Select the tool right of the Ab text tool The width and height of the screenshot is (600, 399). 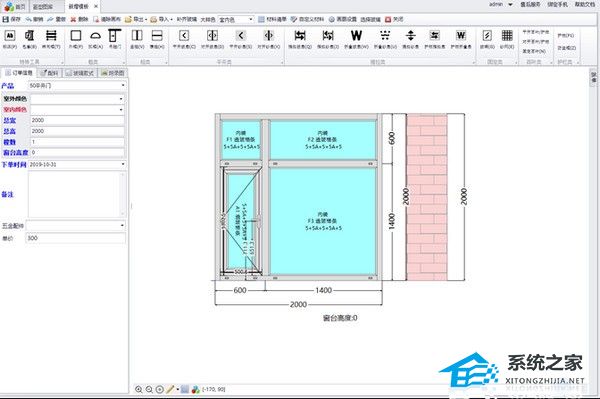tap(29, 39)
